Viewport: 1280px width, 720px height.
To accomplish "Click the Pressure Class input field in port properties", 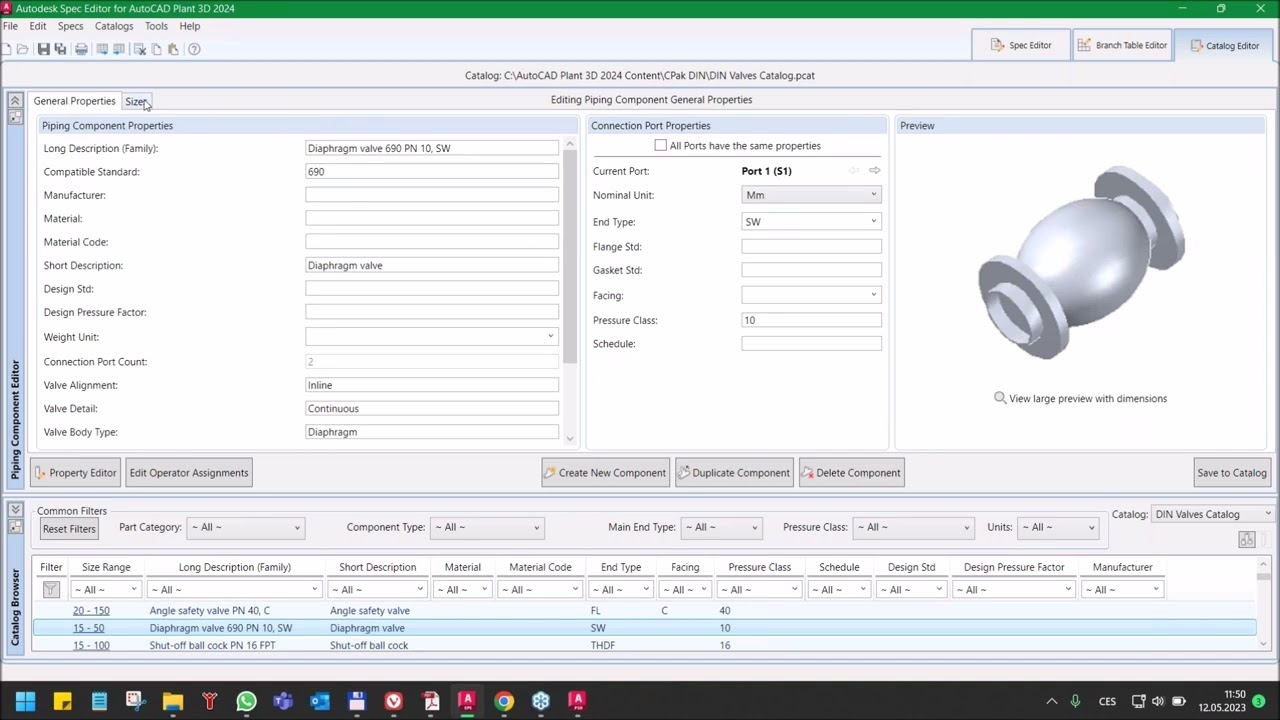I will click(x=811, y=320).
